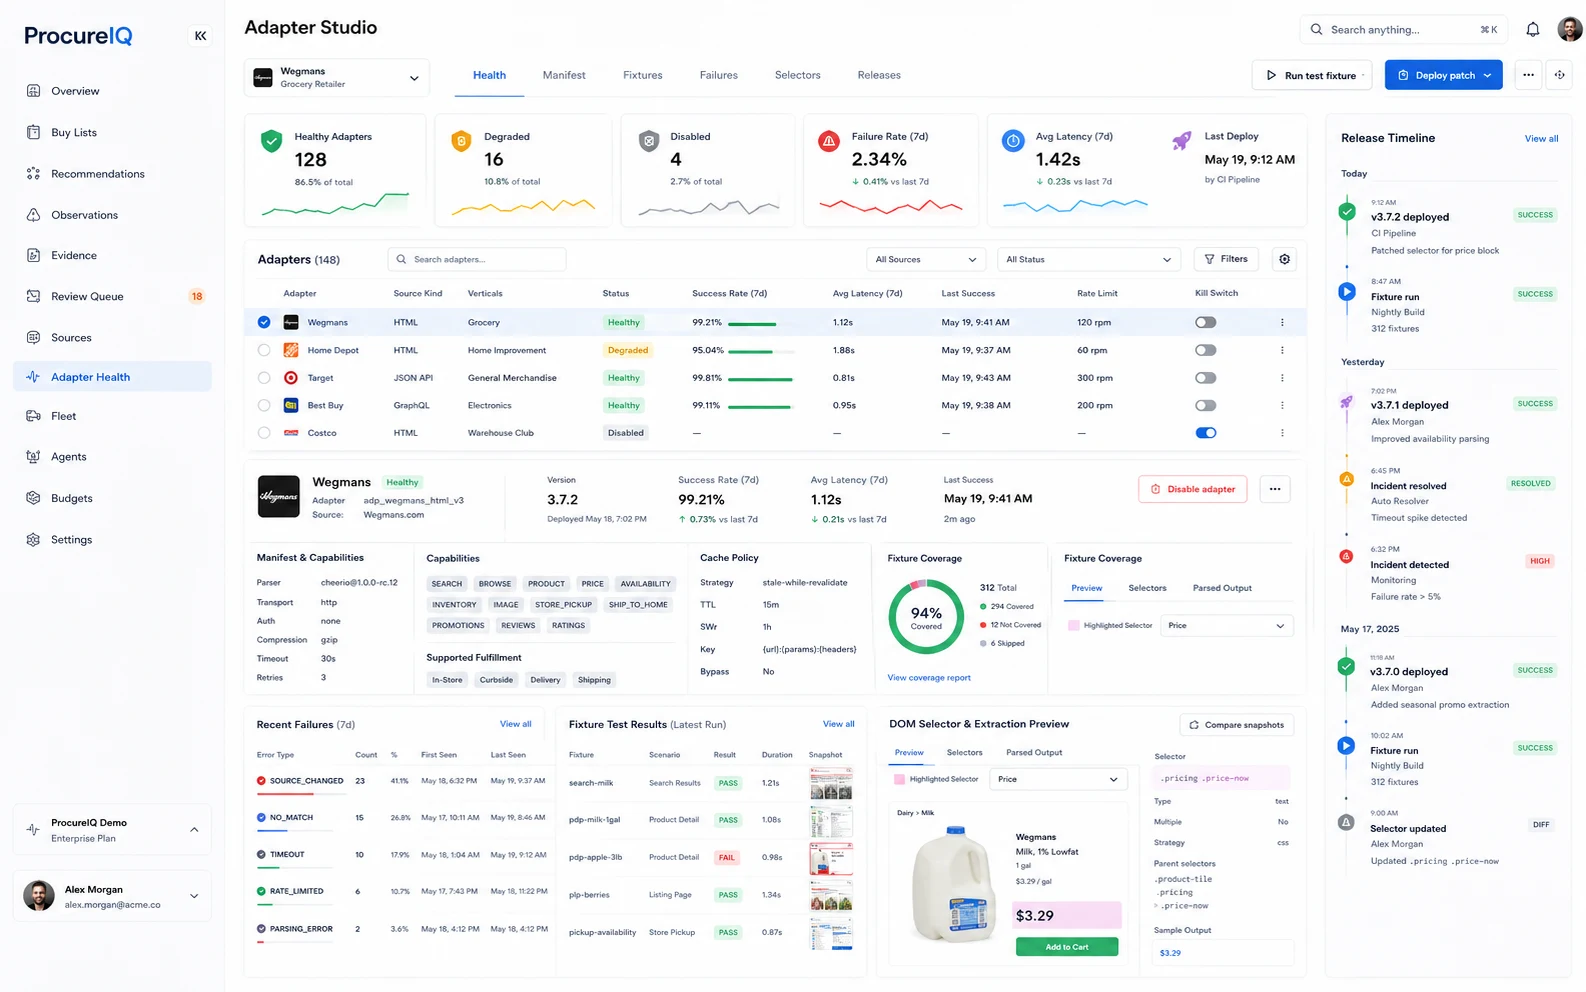Open the Wegmans row three-dot menu
1586x992 pixels.
coord(1282,322)
